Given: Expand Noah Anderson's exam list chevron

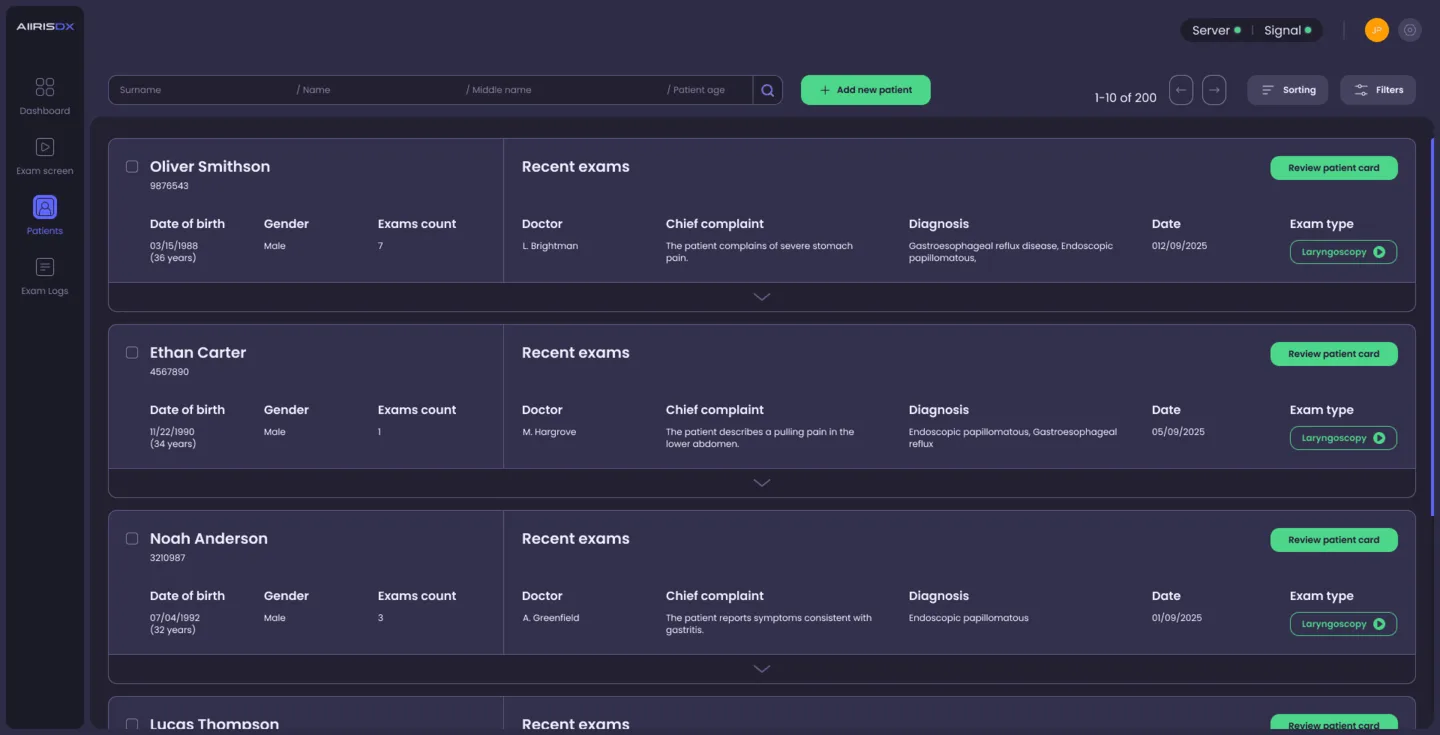Looking at the screenshot, I should (x=762, y=669).
